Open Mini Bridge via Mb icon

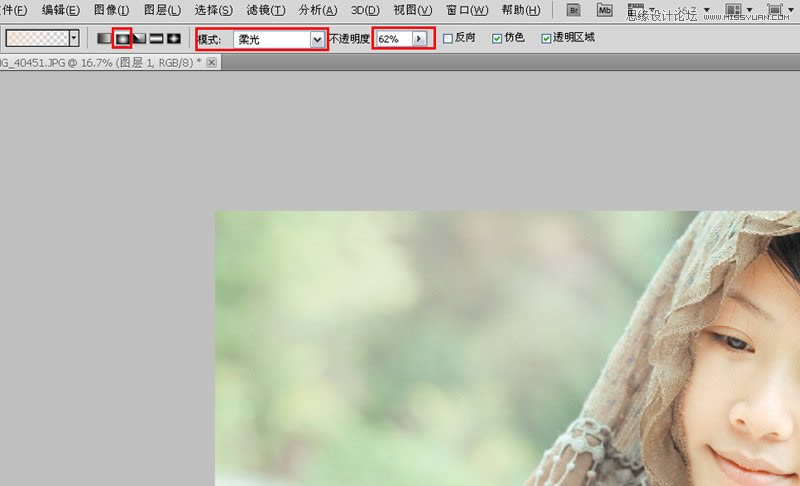605,10
